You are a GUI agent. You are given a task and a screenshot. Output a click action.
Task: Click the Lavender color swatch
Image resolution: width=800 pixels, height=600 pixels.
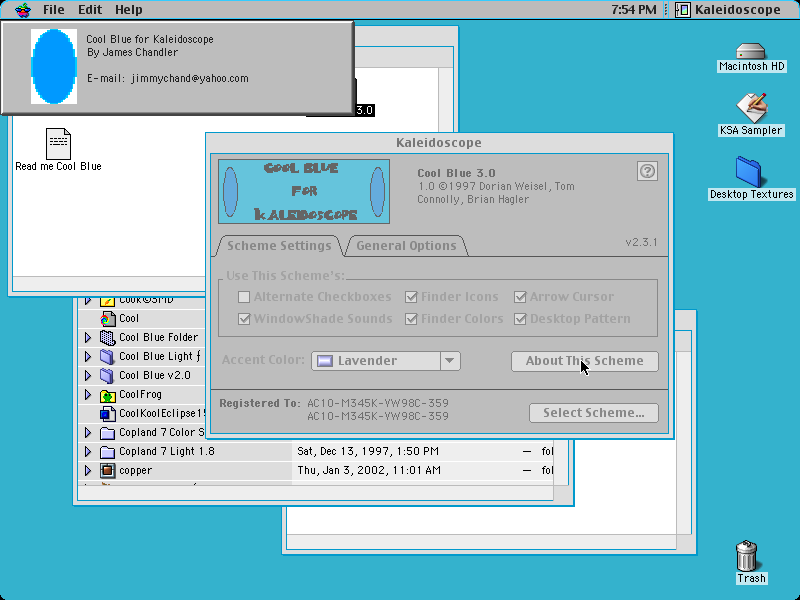click(x=325, y=361)
